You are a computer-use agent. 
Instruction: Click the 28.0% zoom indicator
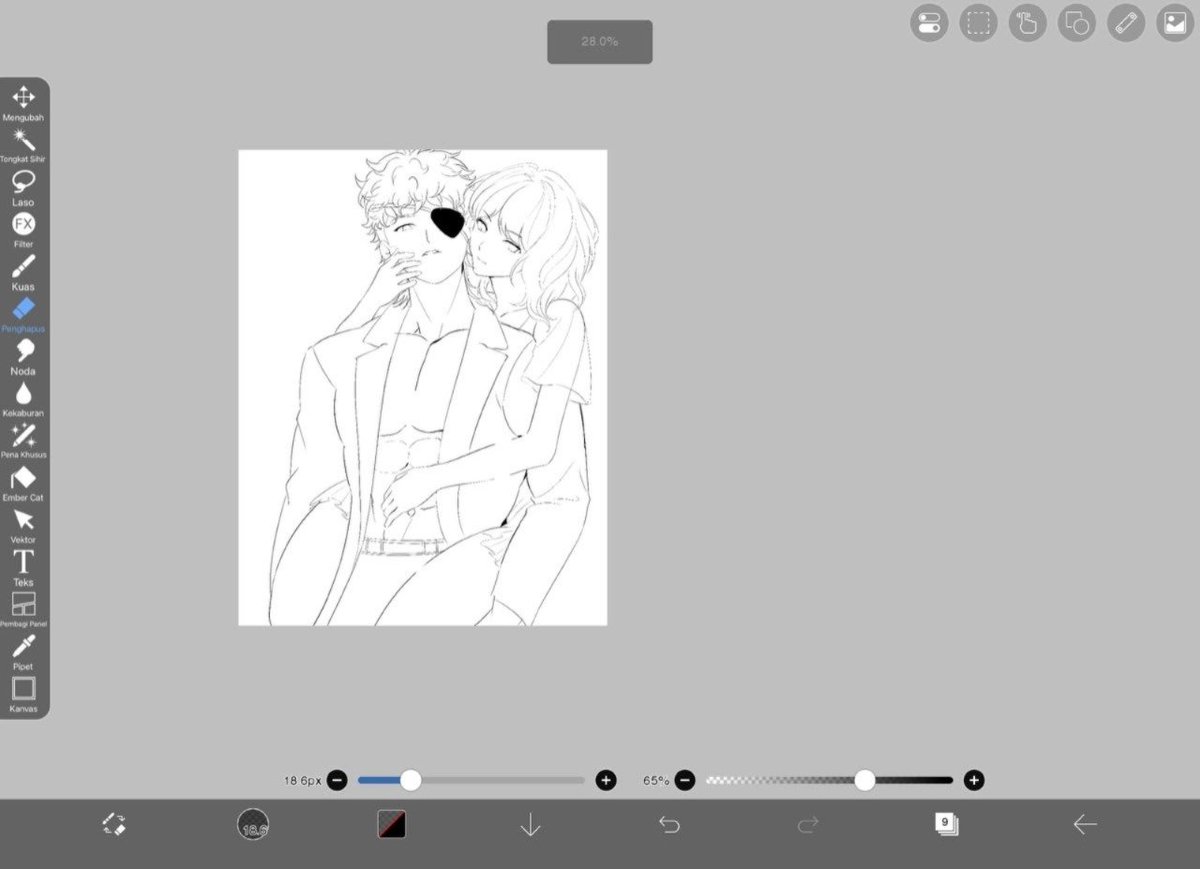click(600, 42)
